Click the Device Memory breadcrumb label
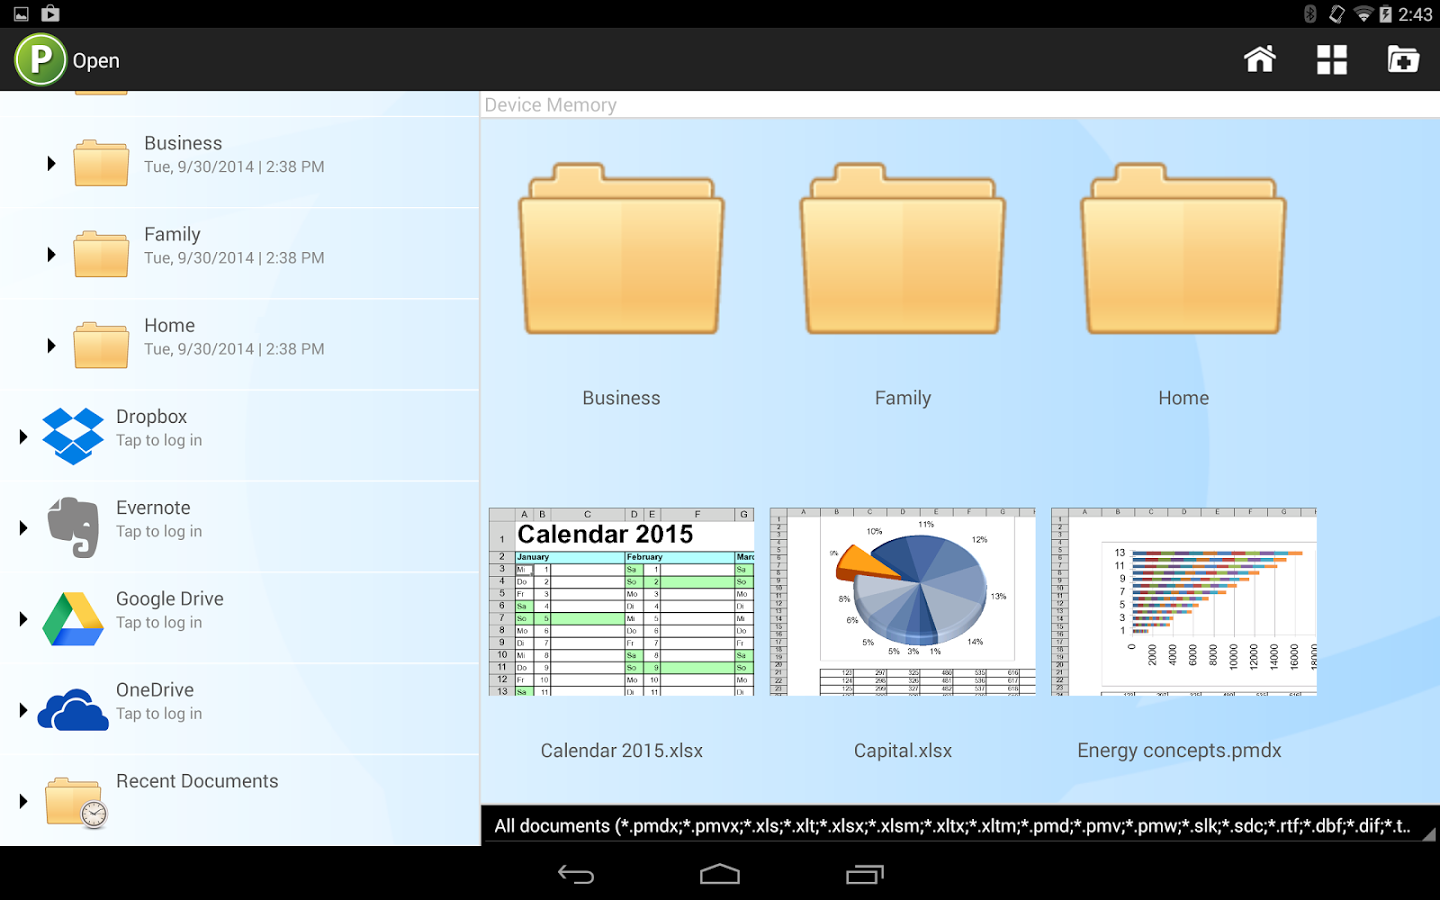The image size is (1440, 900). point(550,104)
